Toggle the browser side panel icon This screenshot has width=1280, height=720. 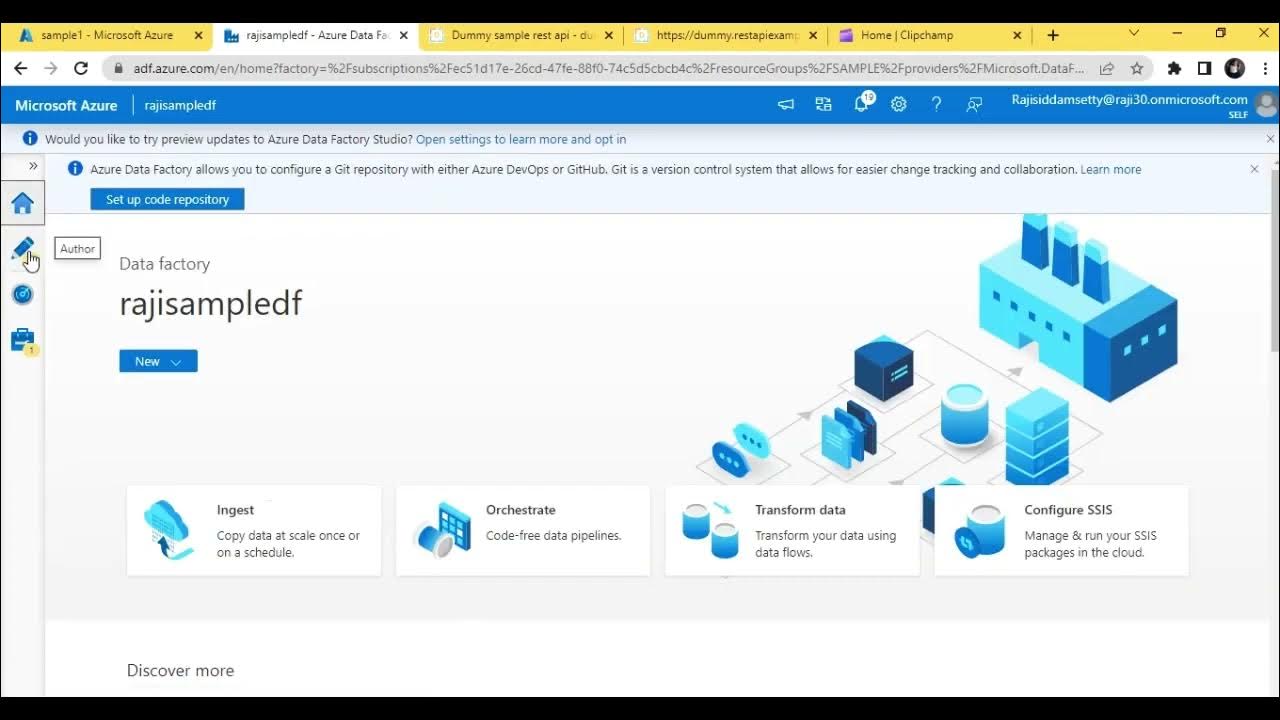1204,69
